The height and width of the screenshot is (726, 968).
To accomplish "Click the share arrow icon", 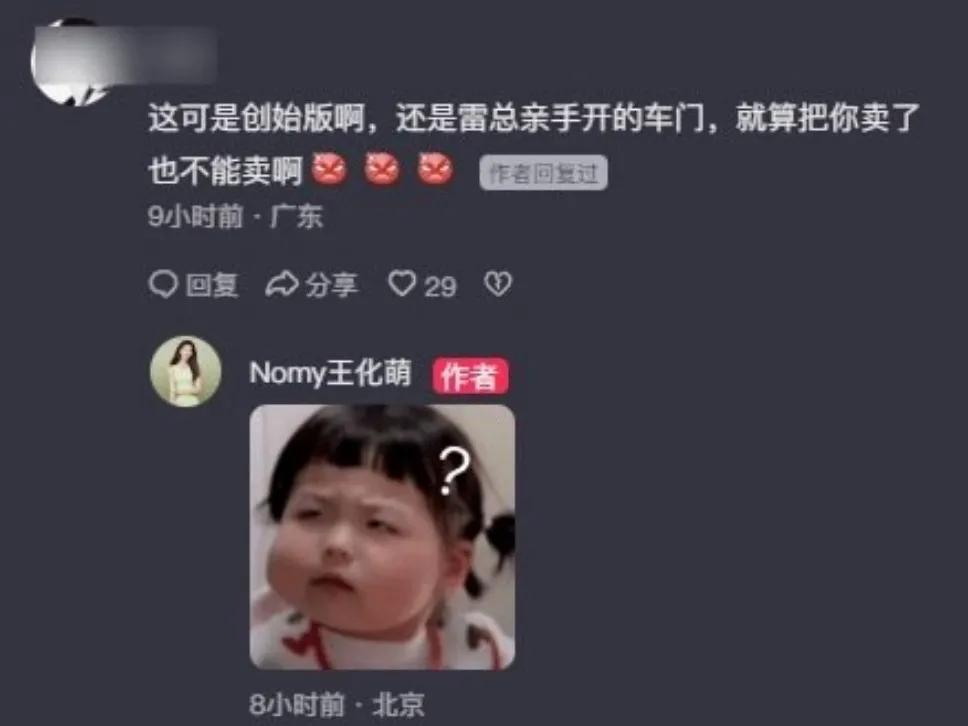I will [282, 285].
